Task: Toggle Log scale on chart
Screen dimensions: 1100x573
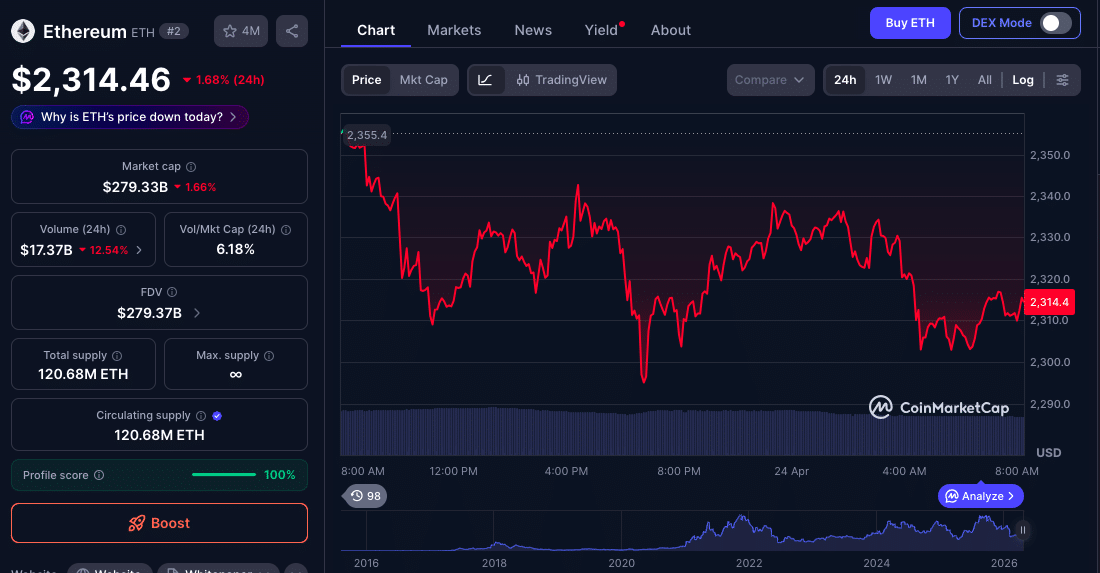Action: (1023, 80)
